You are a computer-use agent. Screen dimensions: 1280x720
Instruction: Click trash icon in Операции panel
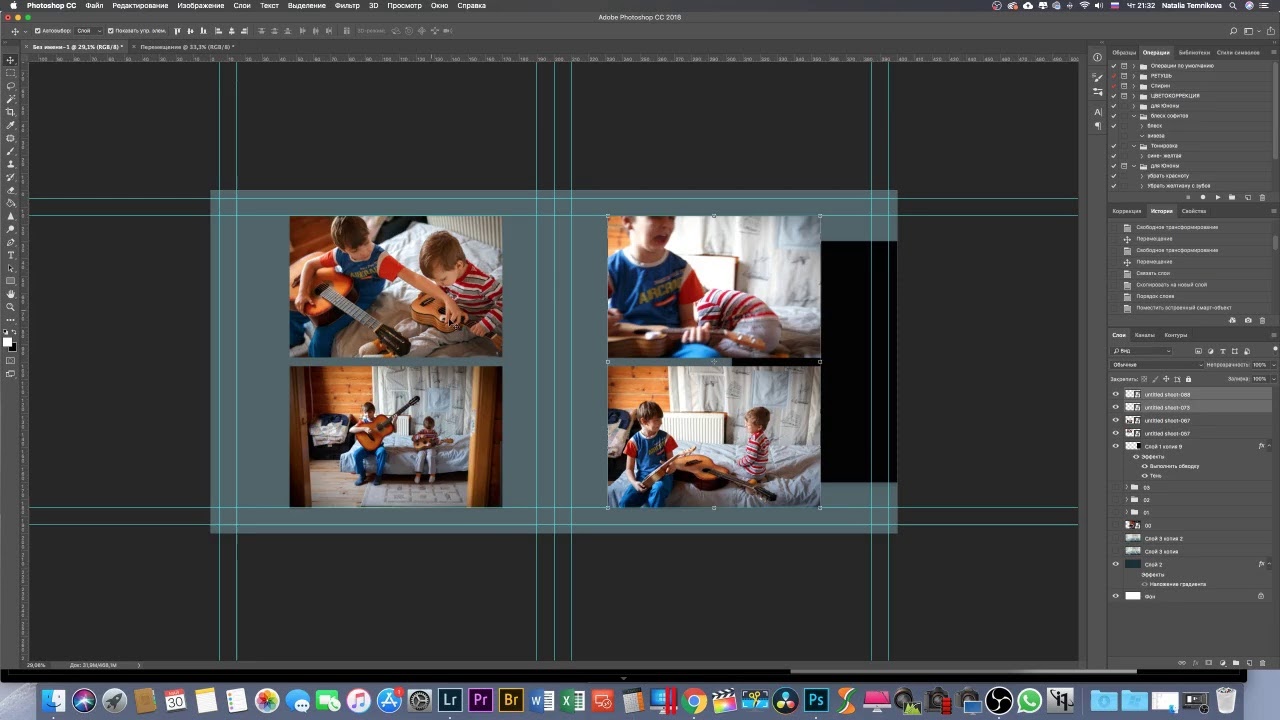(x=1262, y=197)
